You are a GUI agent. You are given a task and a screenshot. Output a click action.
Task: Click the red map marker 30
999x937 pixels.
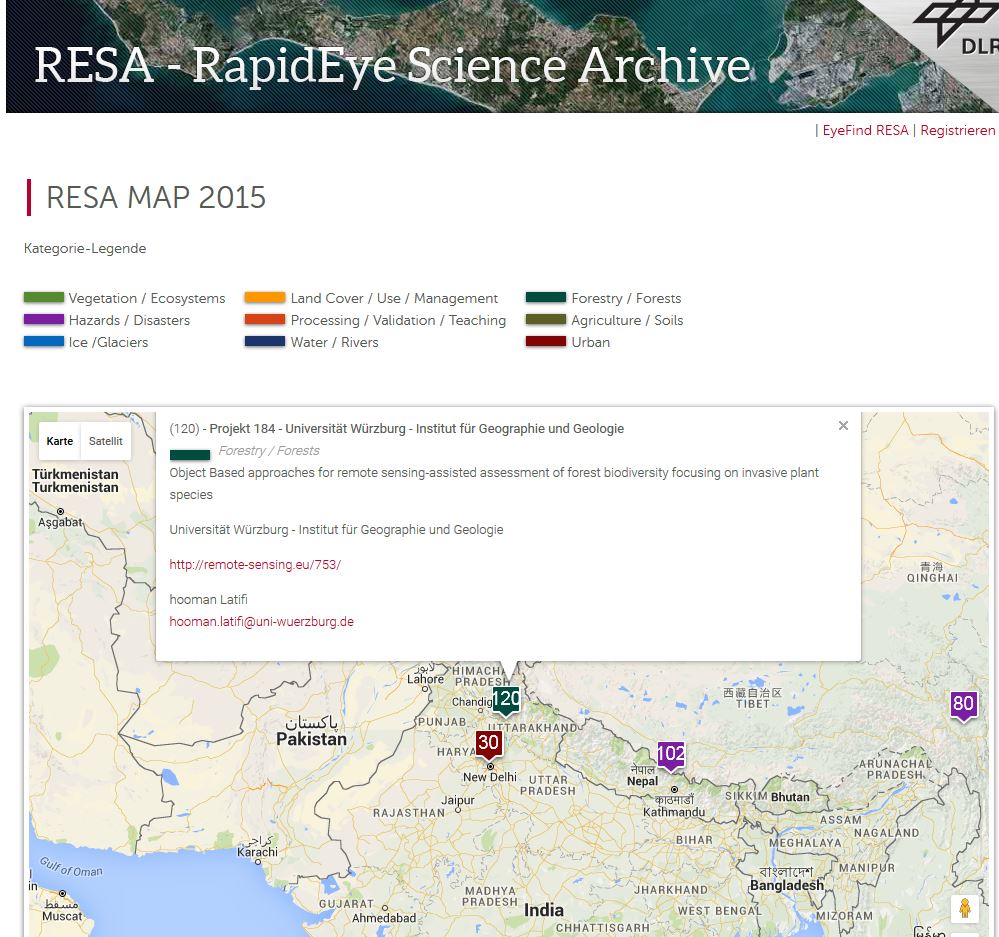pos(489,744)
